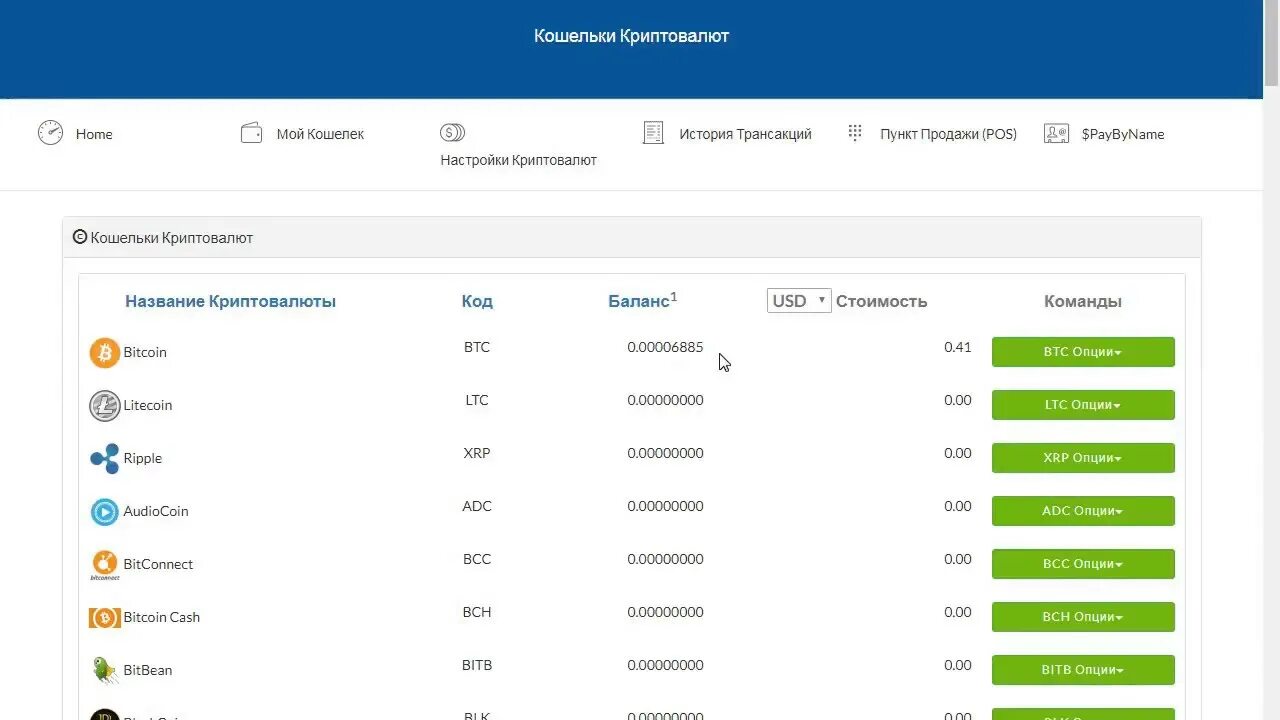Expand the BITB Опции menu
Viewport: 1280px width, 720px height.
pos(1083,670)
